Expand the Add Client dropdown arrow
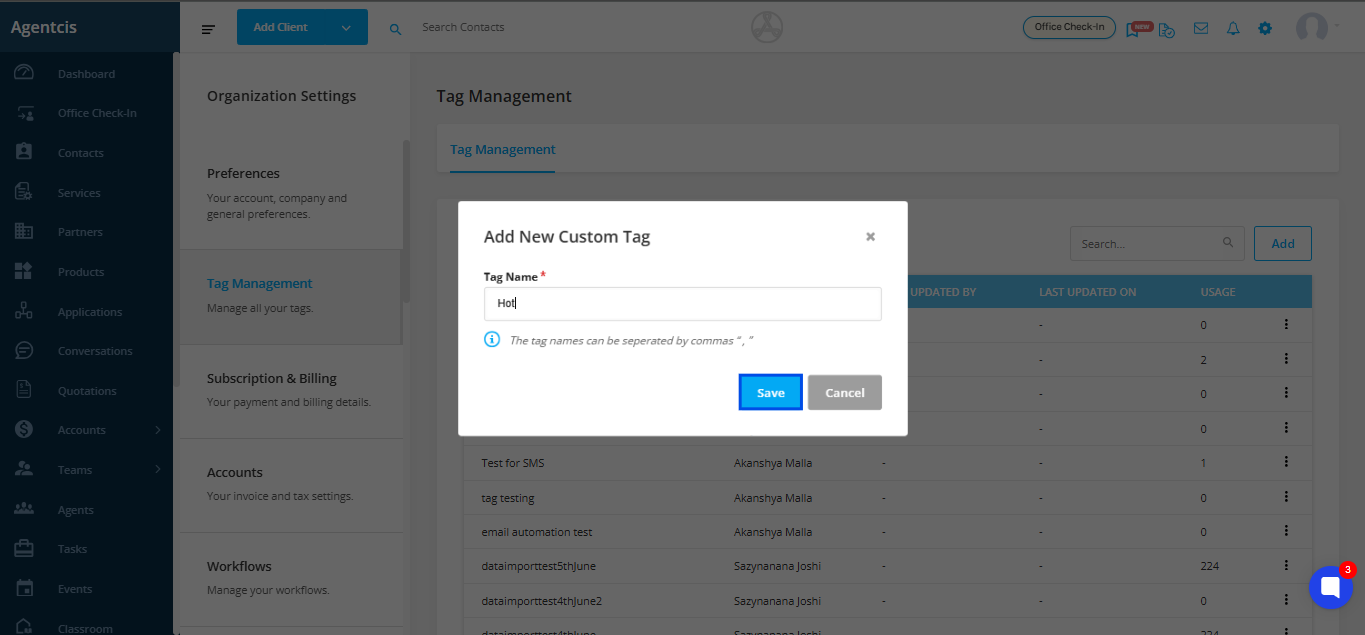Screen dimensions: 1365x635 346,28
